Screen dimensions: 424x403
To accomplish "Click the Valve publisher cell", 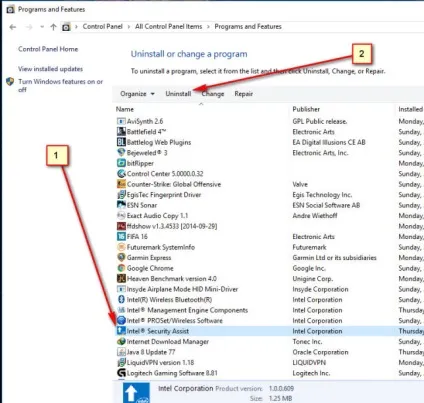I will click(300, 184).
